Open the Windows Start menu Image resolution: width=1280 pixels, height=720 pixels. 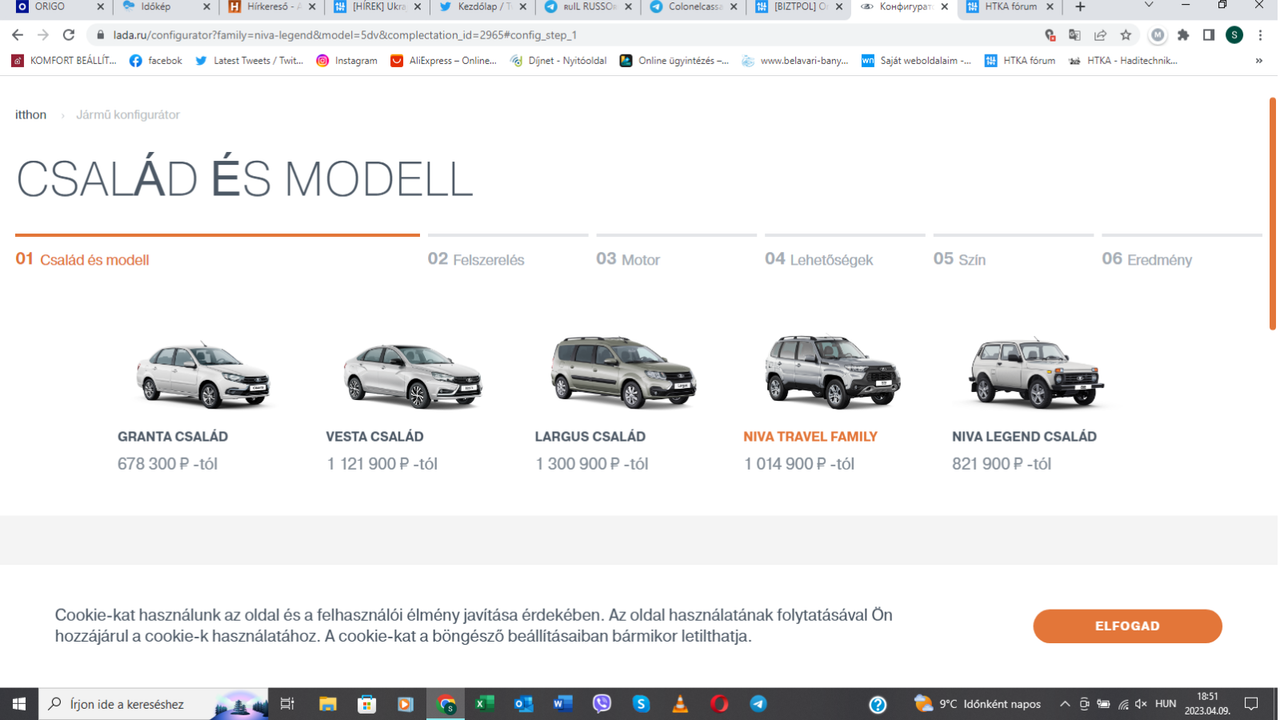(19, 704)
